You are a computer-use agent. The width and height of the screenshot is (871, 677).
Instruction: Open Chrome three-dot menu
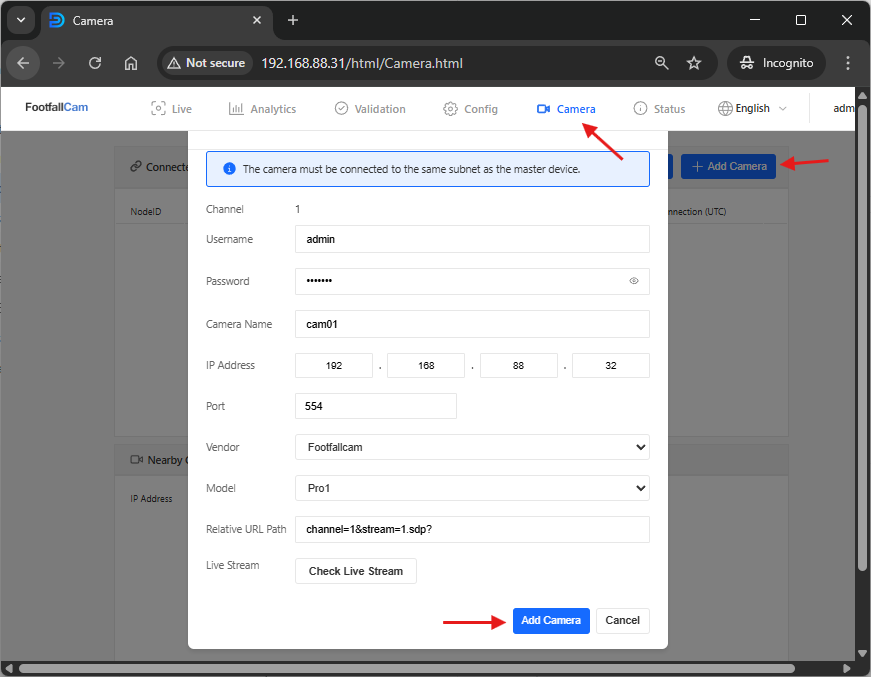click(848, 63)
